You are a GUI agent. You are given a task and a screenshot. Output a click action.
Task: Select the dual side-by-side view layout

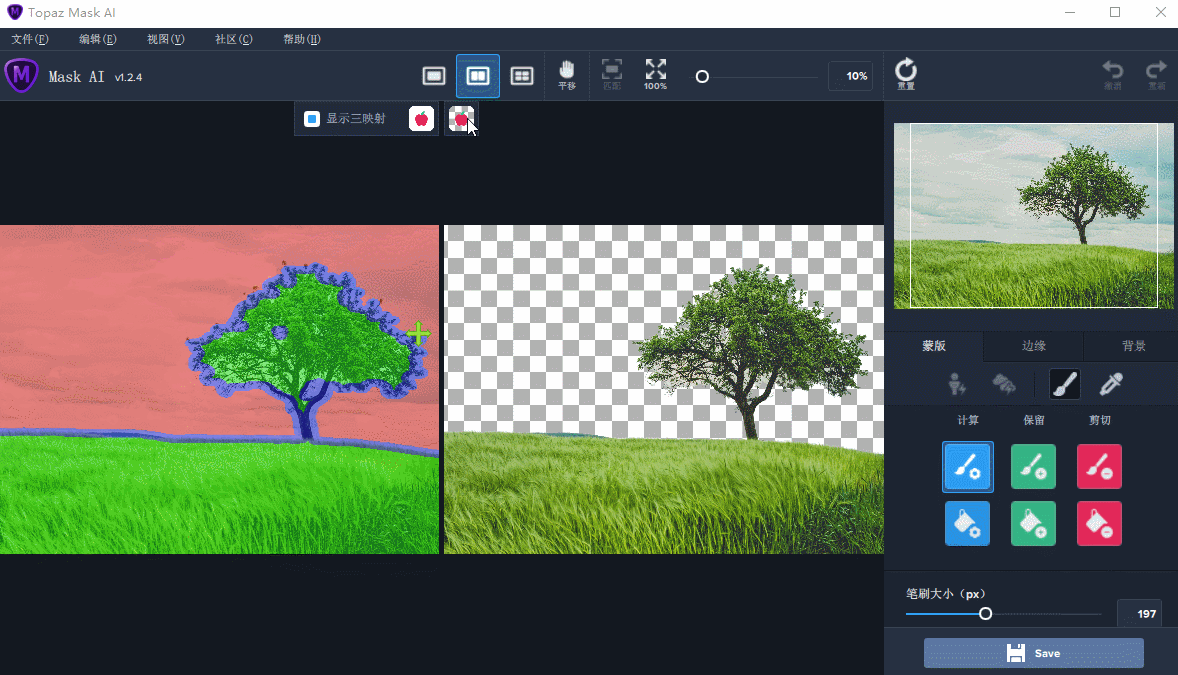point(478,76)
